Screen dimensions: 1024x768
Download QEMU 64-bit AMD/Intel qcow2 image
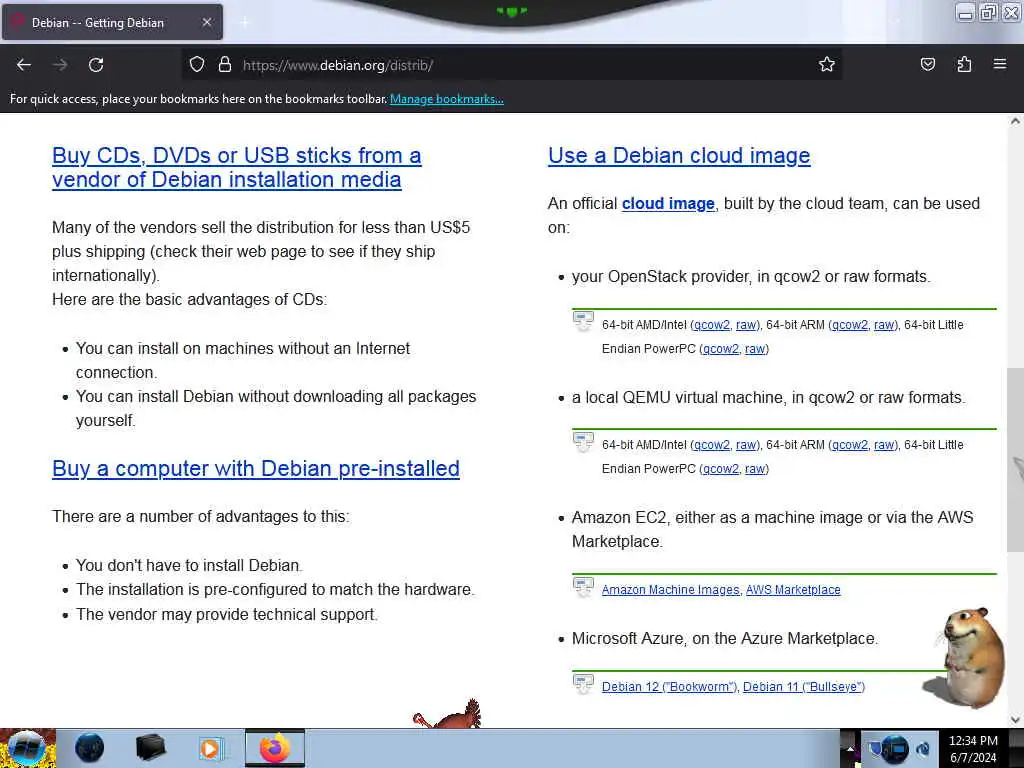point(712,445)
